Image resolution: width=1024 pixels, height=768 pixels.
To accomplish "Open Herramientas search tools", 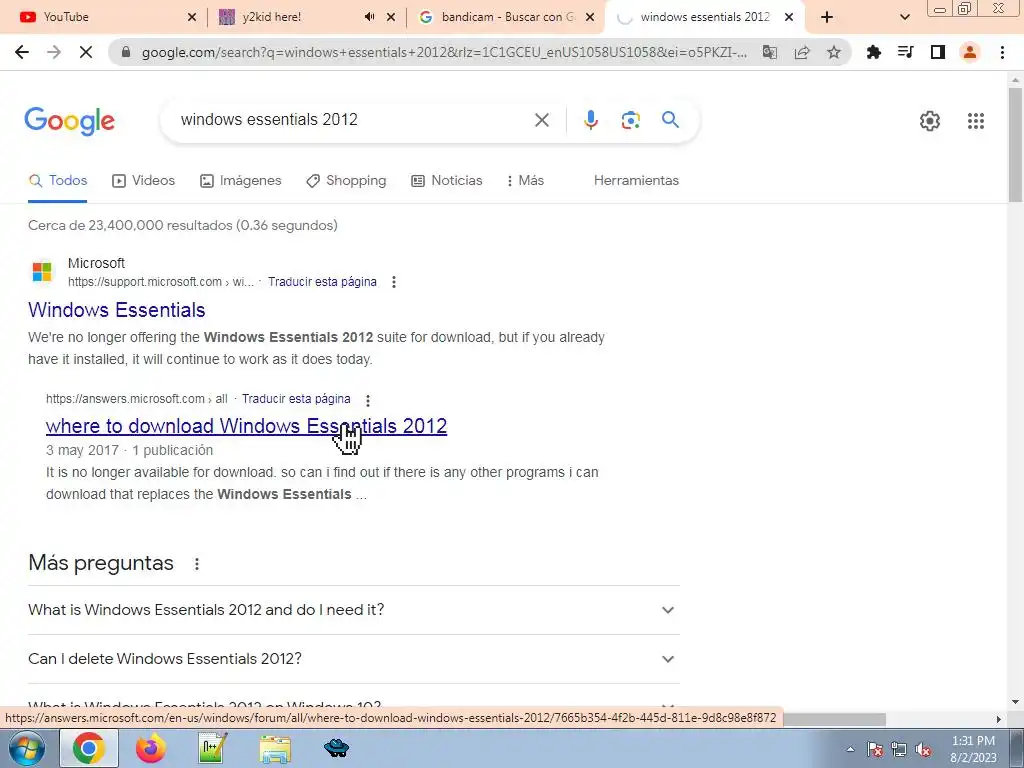I will pos(636,181).
